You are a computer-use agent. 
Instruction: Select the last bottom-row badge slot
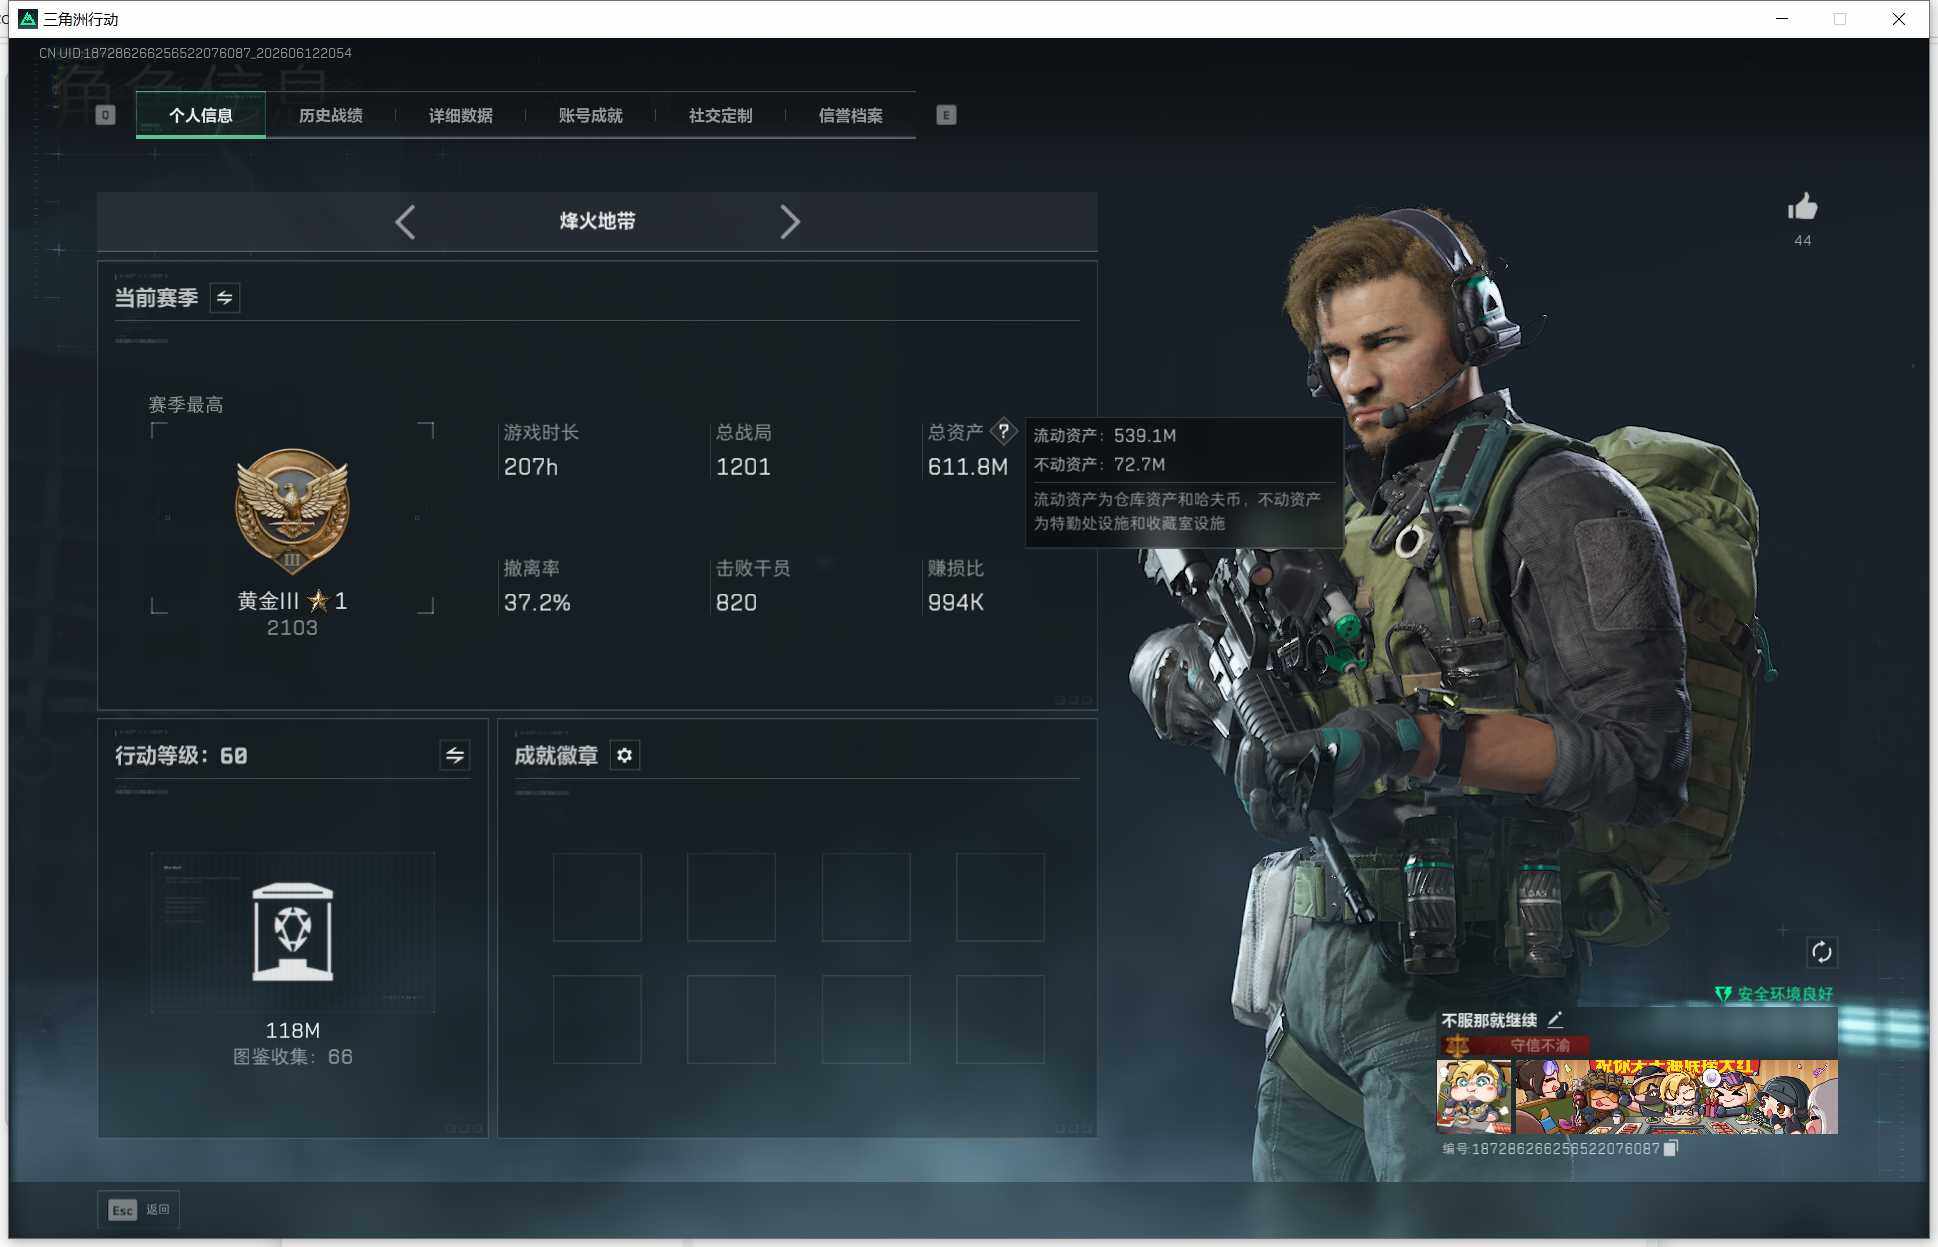pyautogui.click(x=1000, y=1019)
